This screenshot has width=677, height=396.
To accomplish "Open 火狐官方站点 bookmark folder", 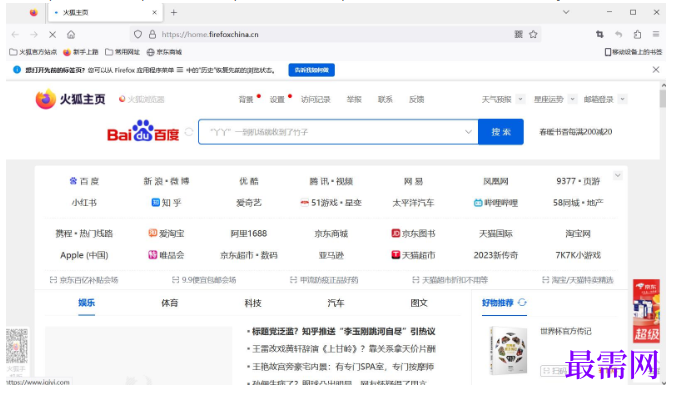I will [33, 52].
